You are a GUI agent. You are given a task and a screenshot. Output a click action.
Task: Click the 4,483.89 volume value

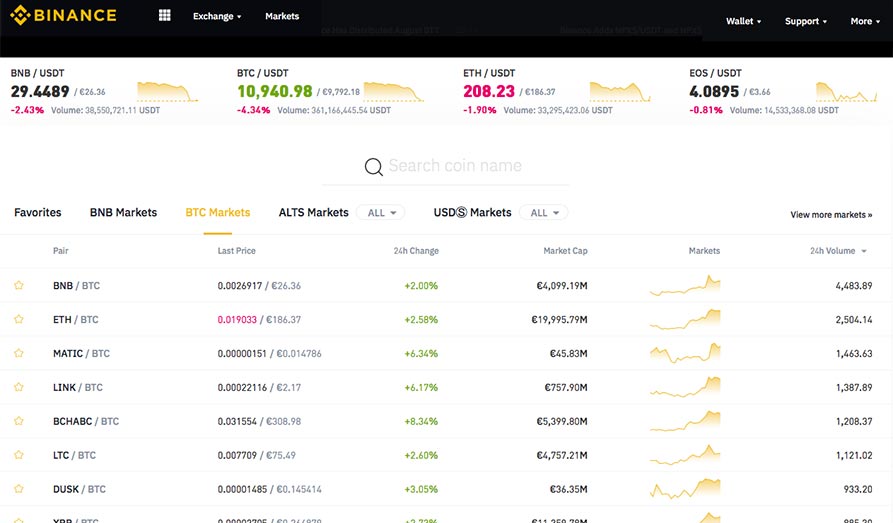click(854, 285)
